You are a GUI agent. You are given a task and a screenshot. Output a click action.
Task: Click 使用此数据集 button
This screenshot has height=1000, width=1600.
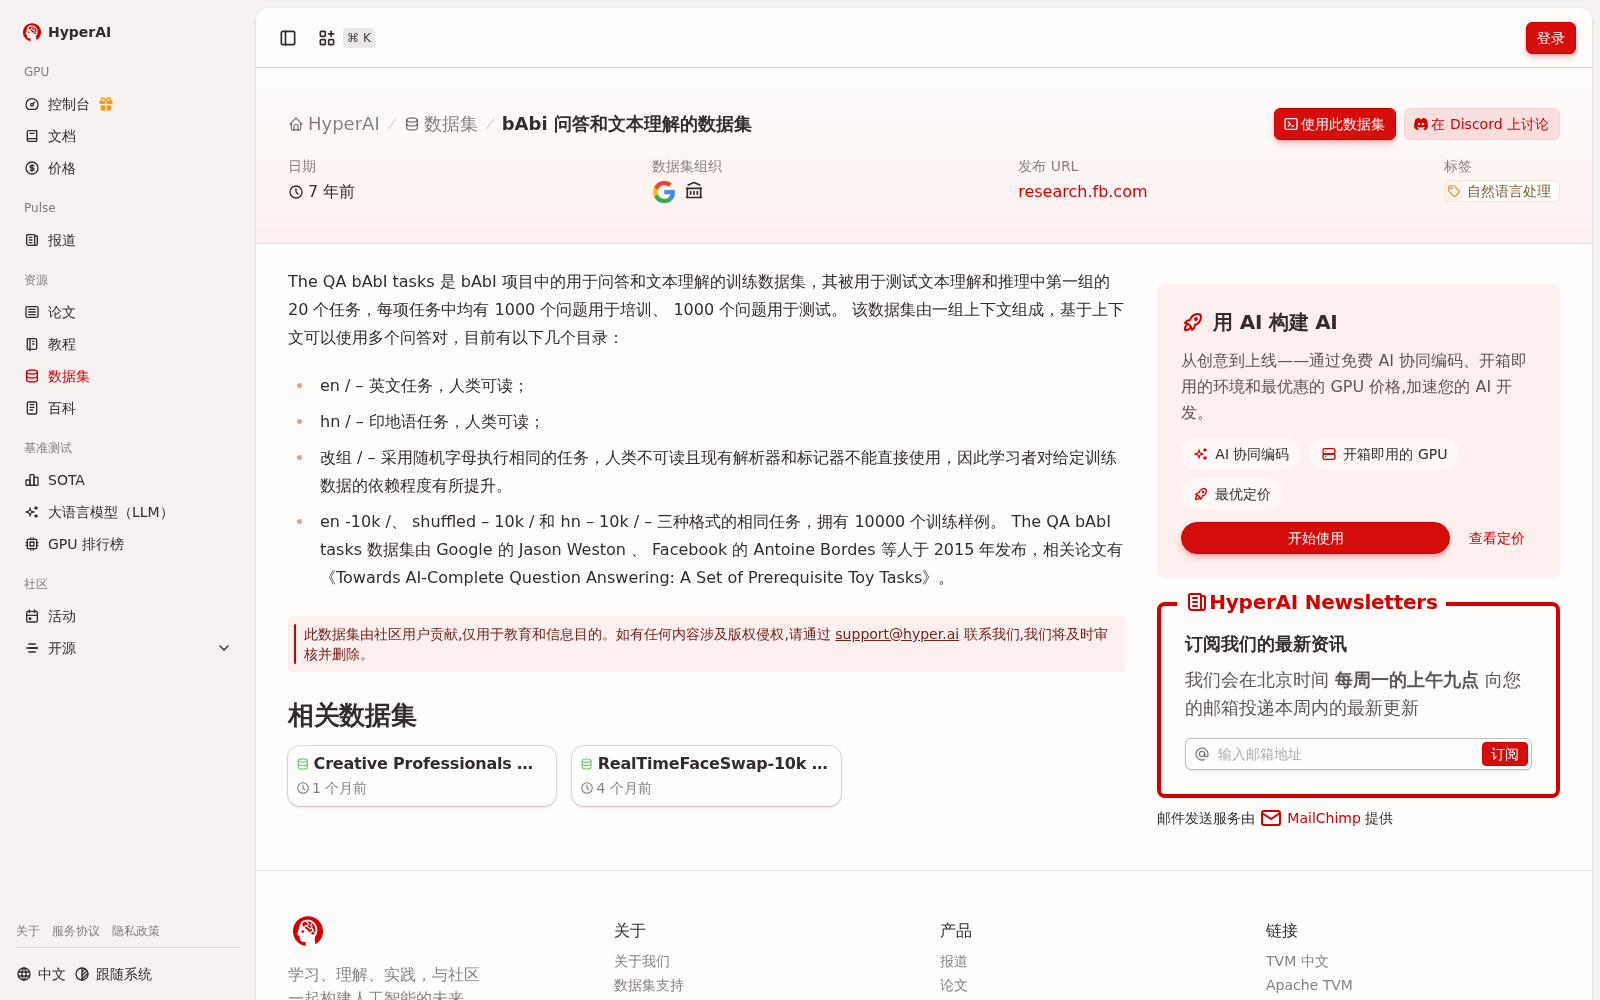[1334, 124]
